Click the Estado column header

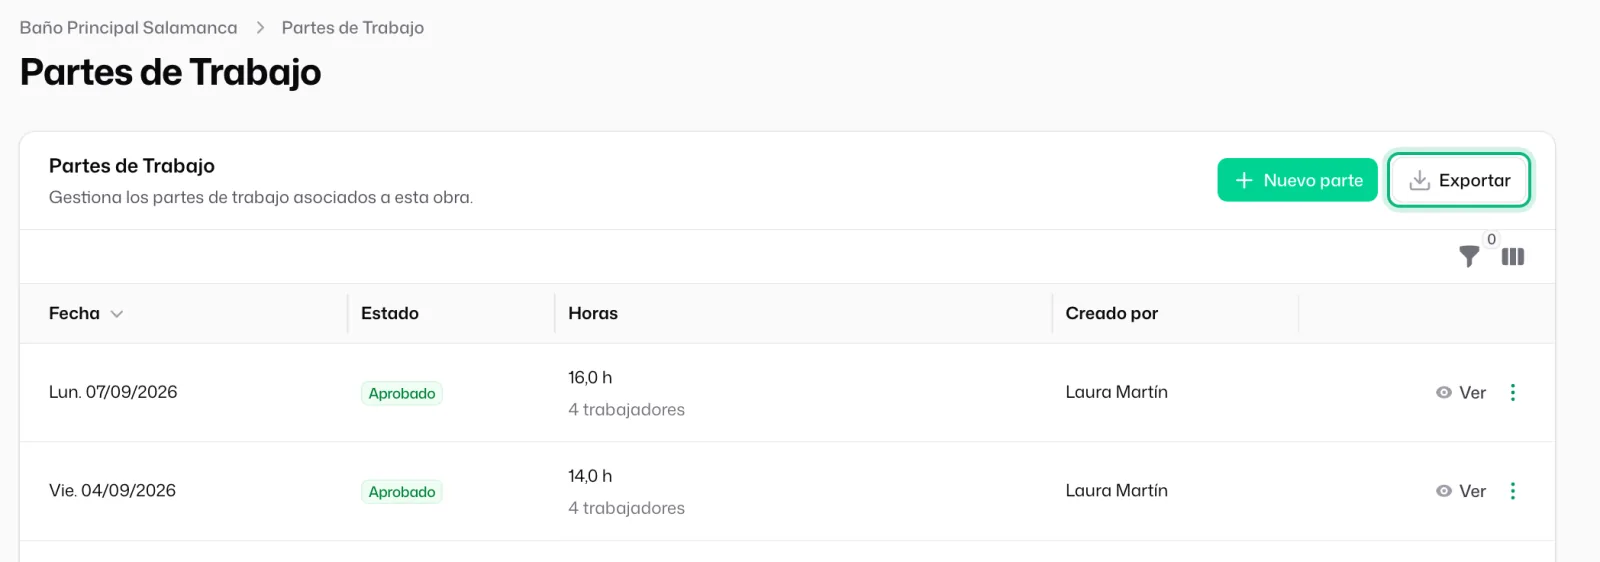click(390, 313)
